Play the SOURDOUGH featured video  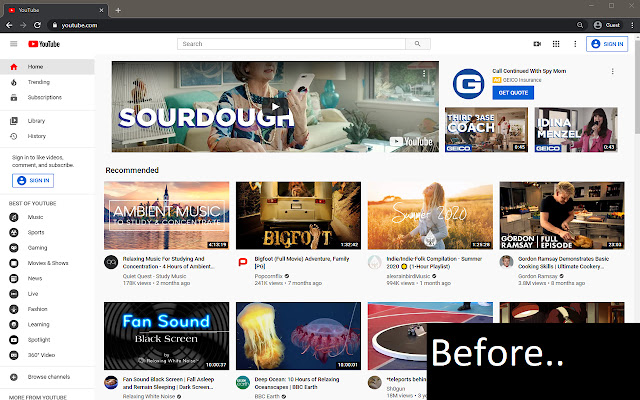pos(275,107)
